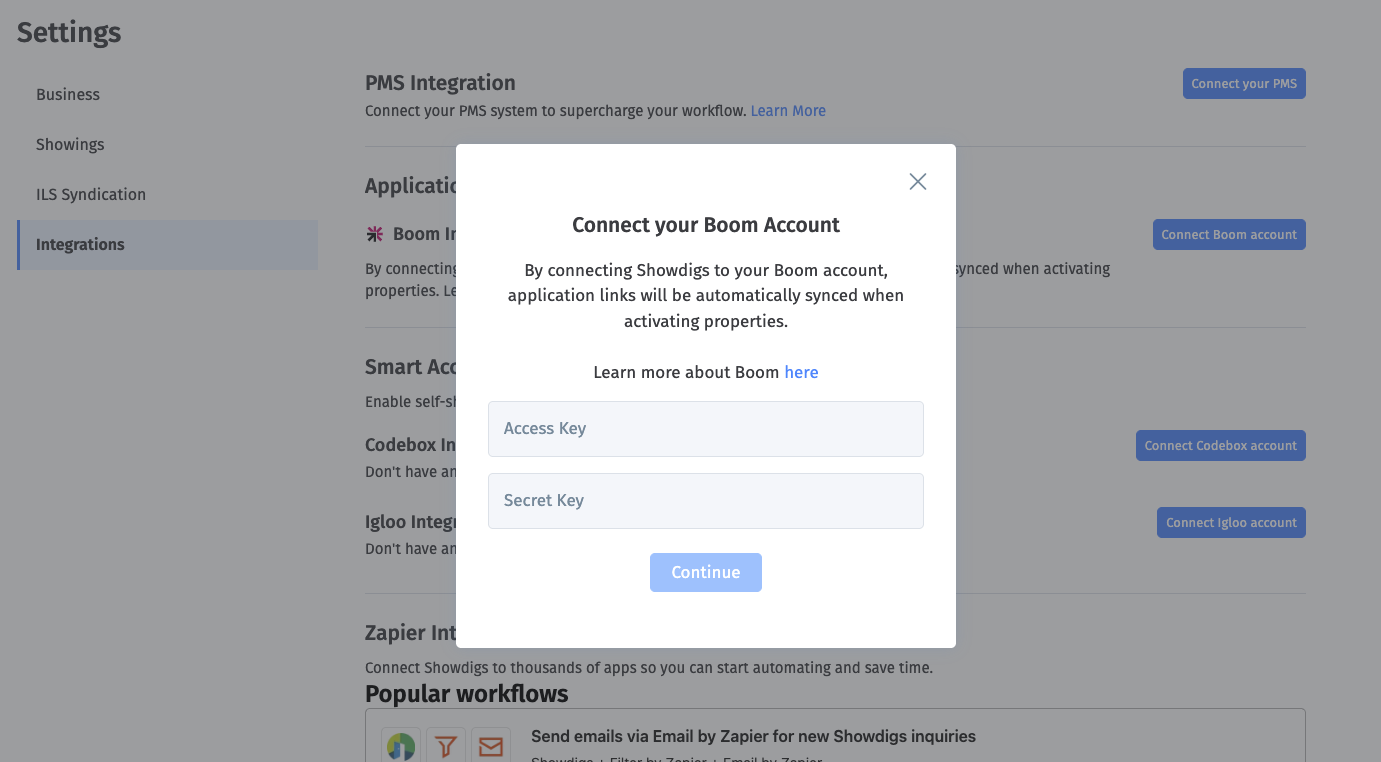The height and width of the screenshot is (762, 1381).
Task: Switch to the Showings settings tab
Action: (x=70, y=145)
